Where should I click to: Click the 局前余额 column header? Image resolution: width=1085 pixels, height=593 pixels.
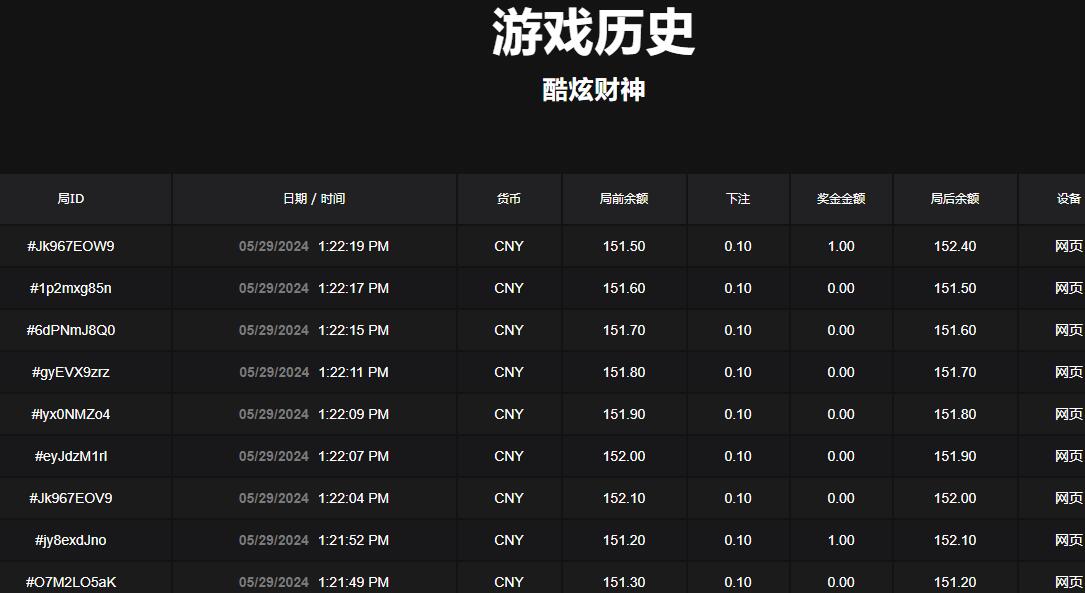[624, 199]
